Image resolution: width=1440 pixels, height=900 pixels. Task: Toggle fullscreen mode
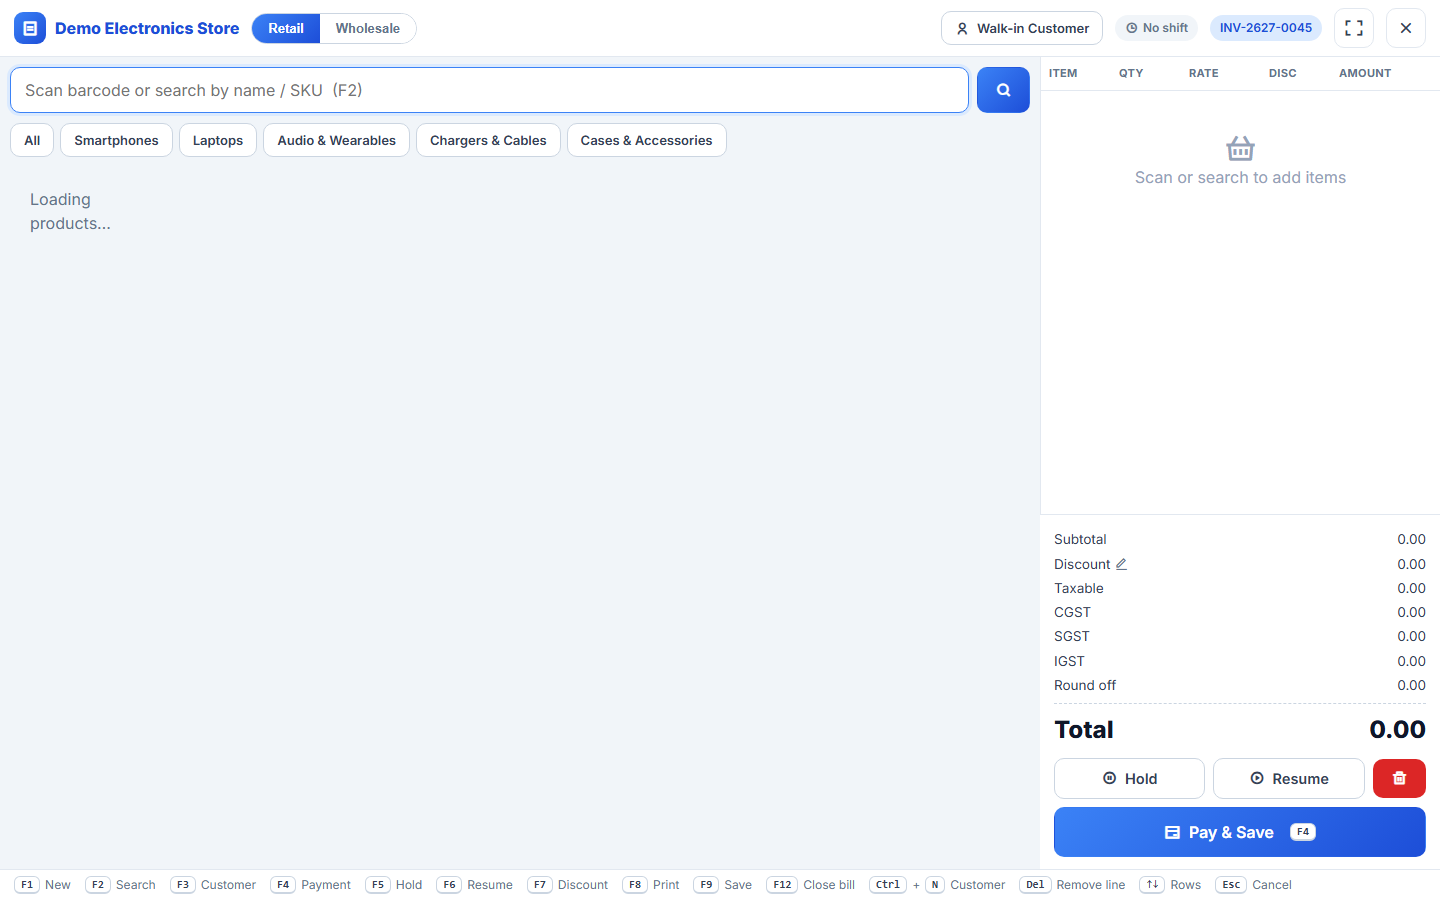1354,28
